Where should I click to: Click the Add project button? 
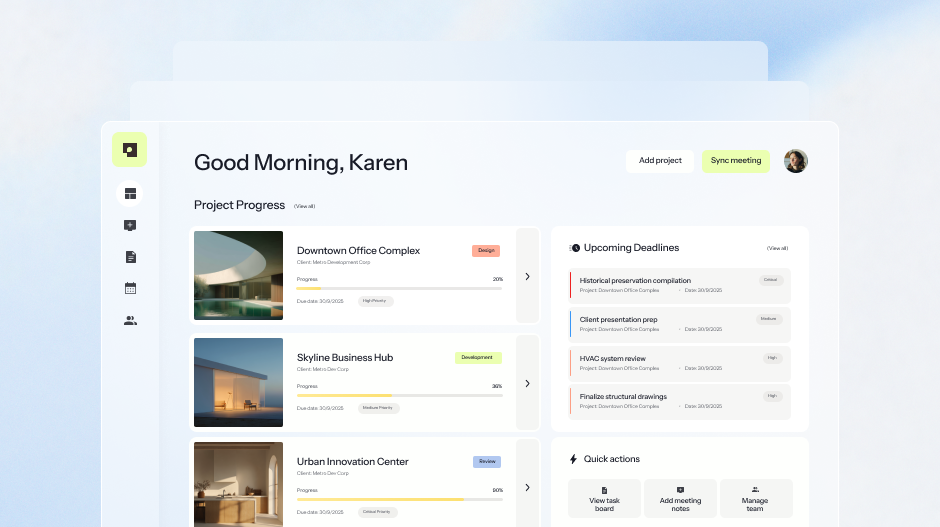point(660,161)
